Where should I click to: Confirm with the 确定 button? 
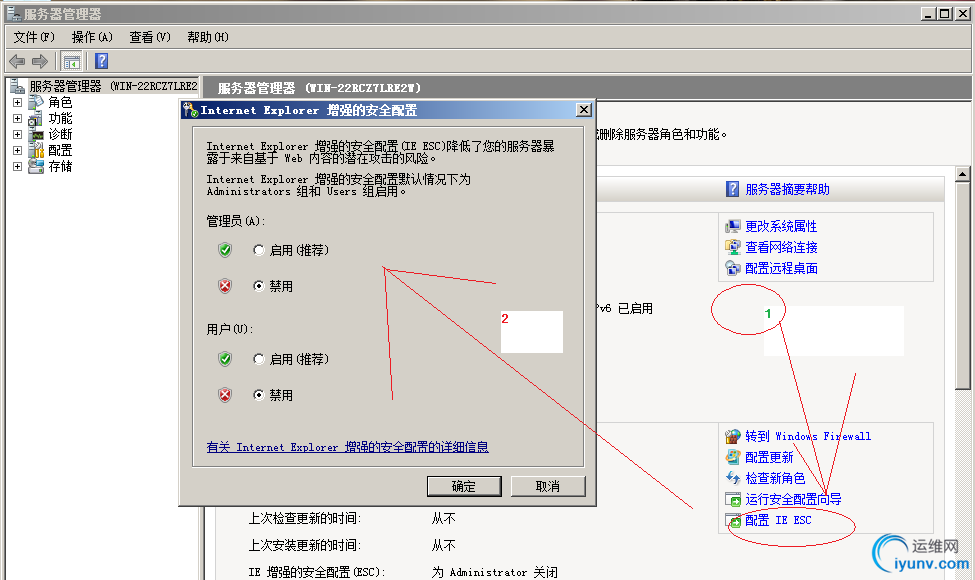point(464,486)
